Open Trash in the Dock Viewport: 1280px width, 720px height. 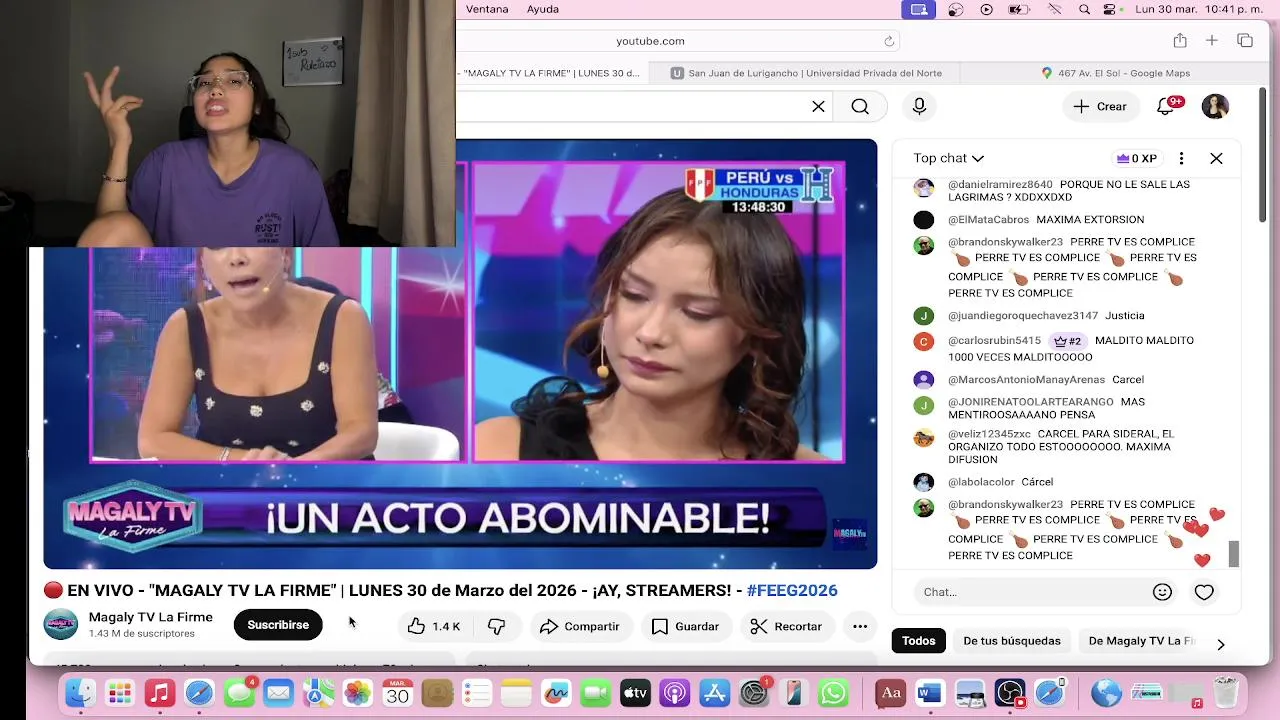[x=1226, y=693]
